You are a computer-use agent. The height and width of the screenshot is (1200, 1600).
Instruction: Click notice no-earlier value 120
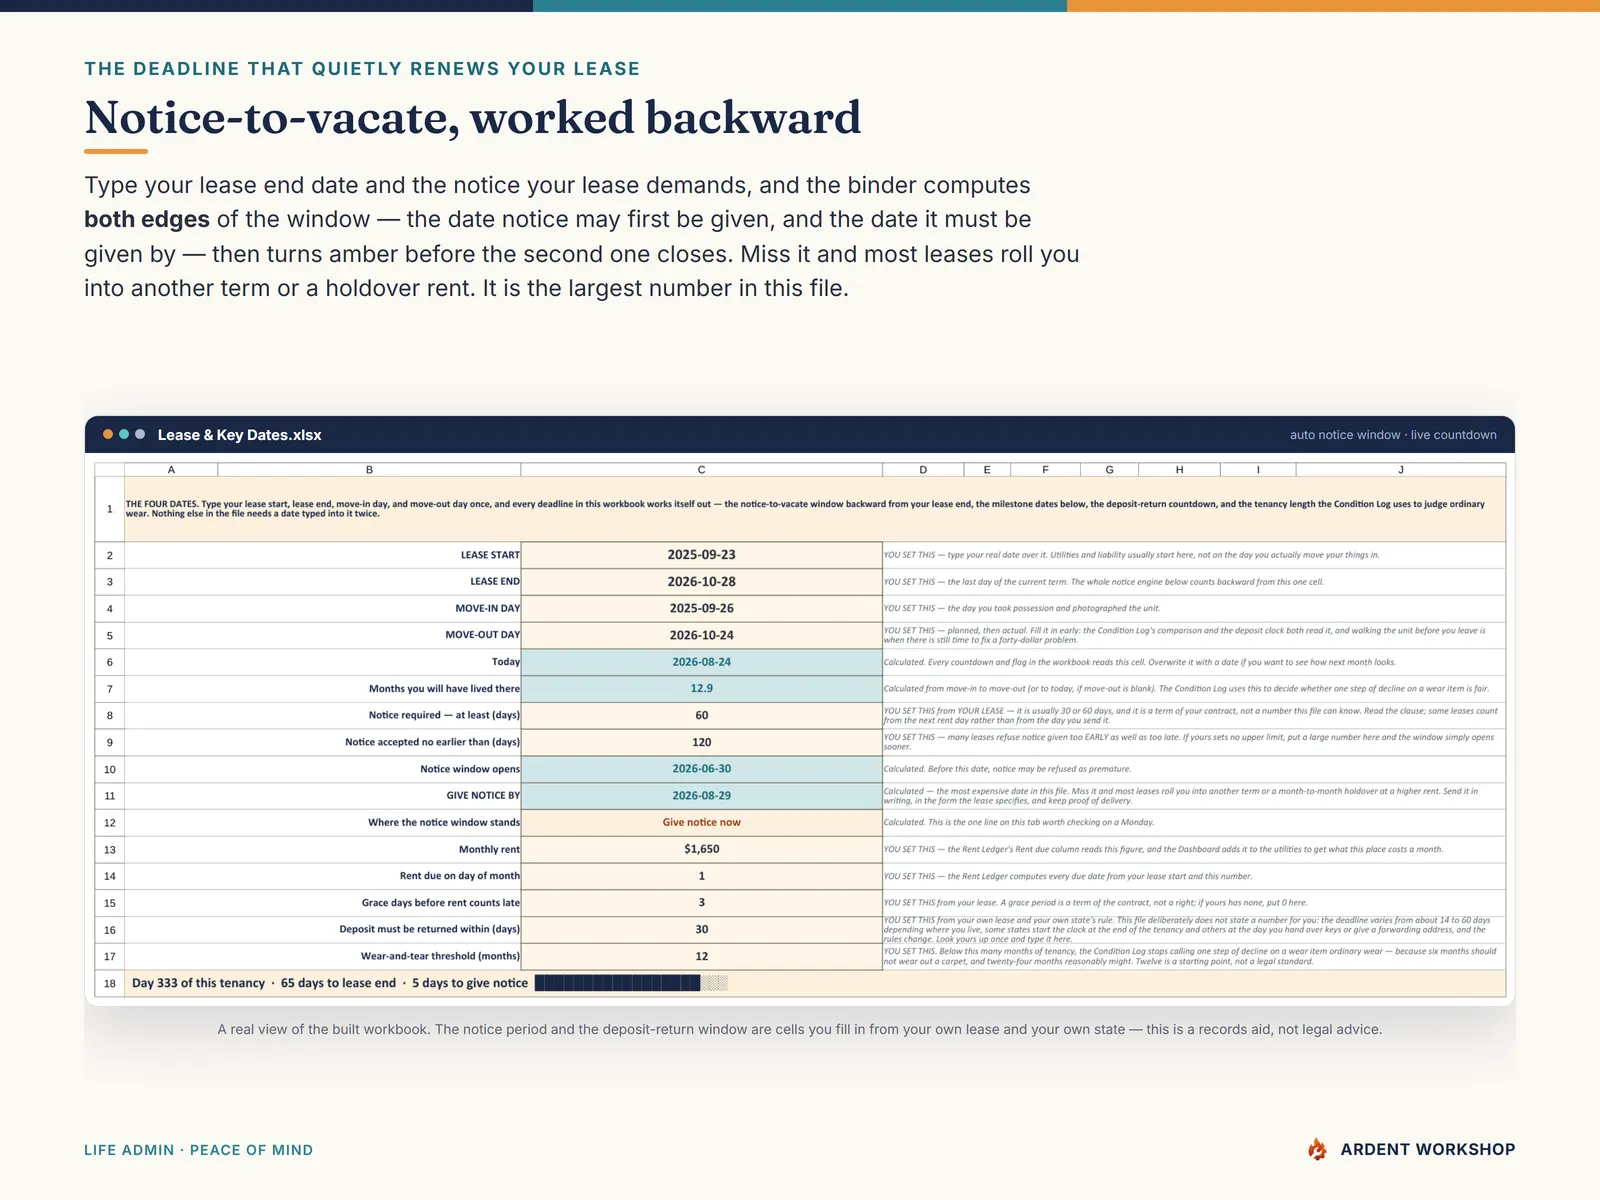pos(701,742)
